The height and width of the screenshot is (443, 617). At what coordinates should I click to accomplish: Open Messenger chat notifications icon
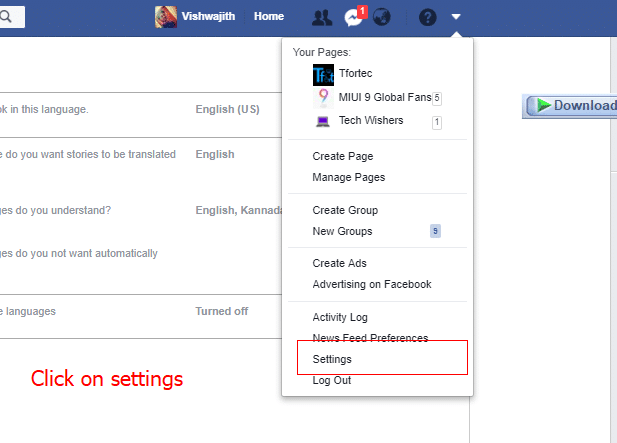click(x=352, y=17)
